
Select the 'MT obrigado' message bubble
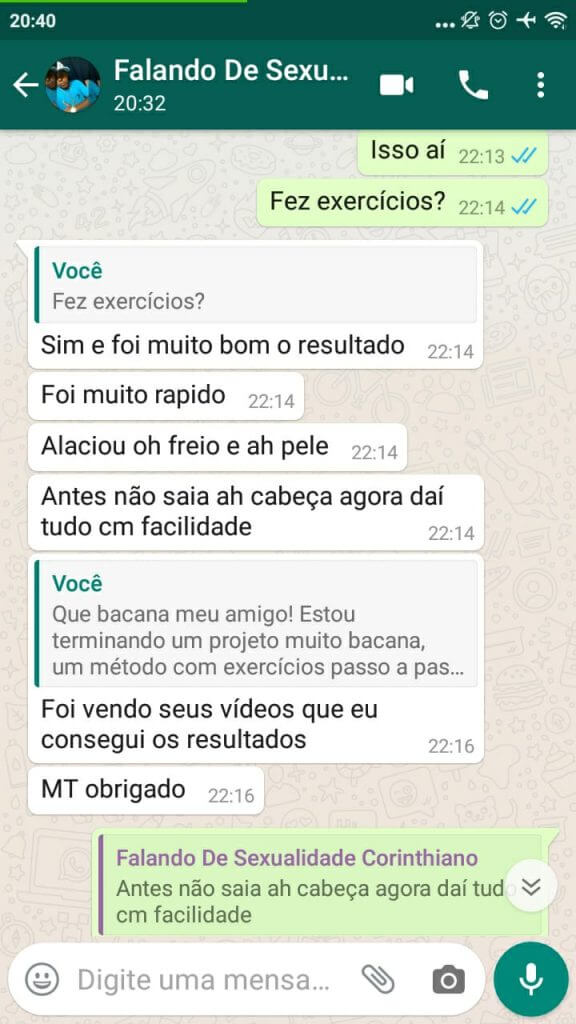tap(146, 790)
